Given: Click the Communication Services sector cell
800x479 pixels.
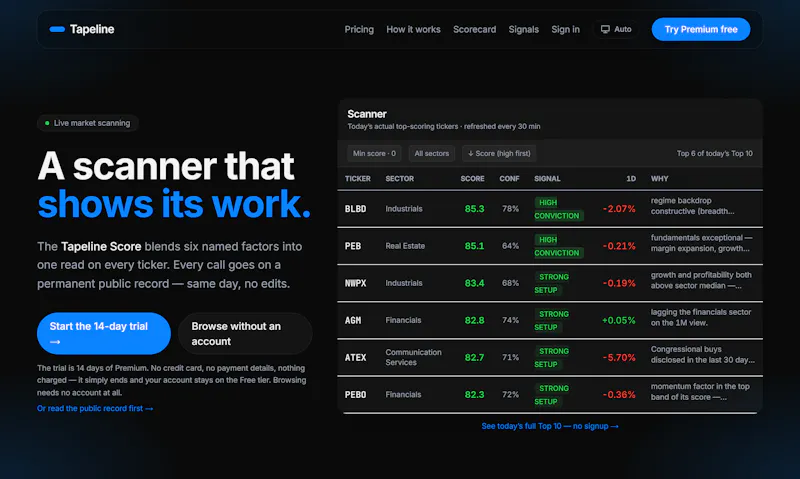Looking at the screenshot, I should point(413,357).
